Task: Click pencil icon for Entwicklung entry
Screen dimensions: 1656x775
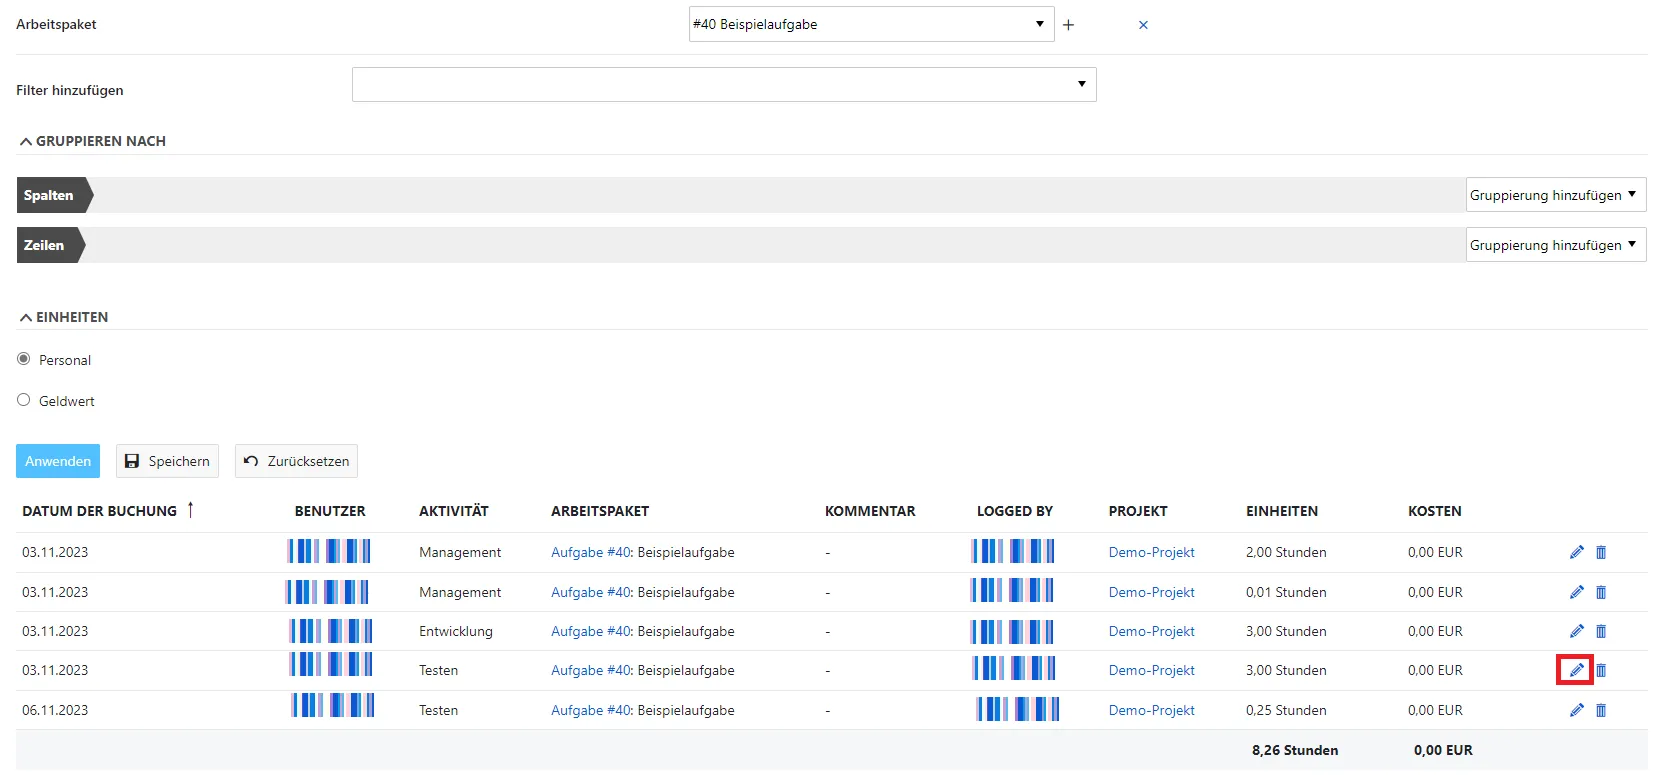Action: [1576, 631]
